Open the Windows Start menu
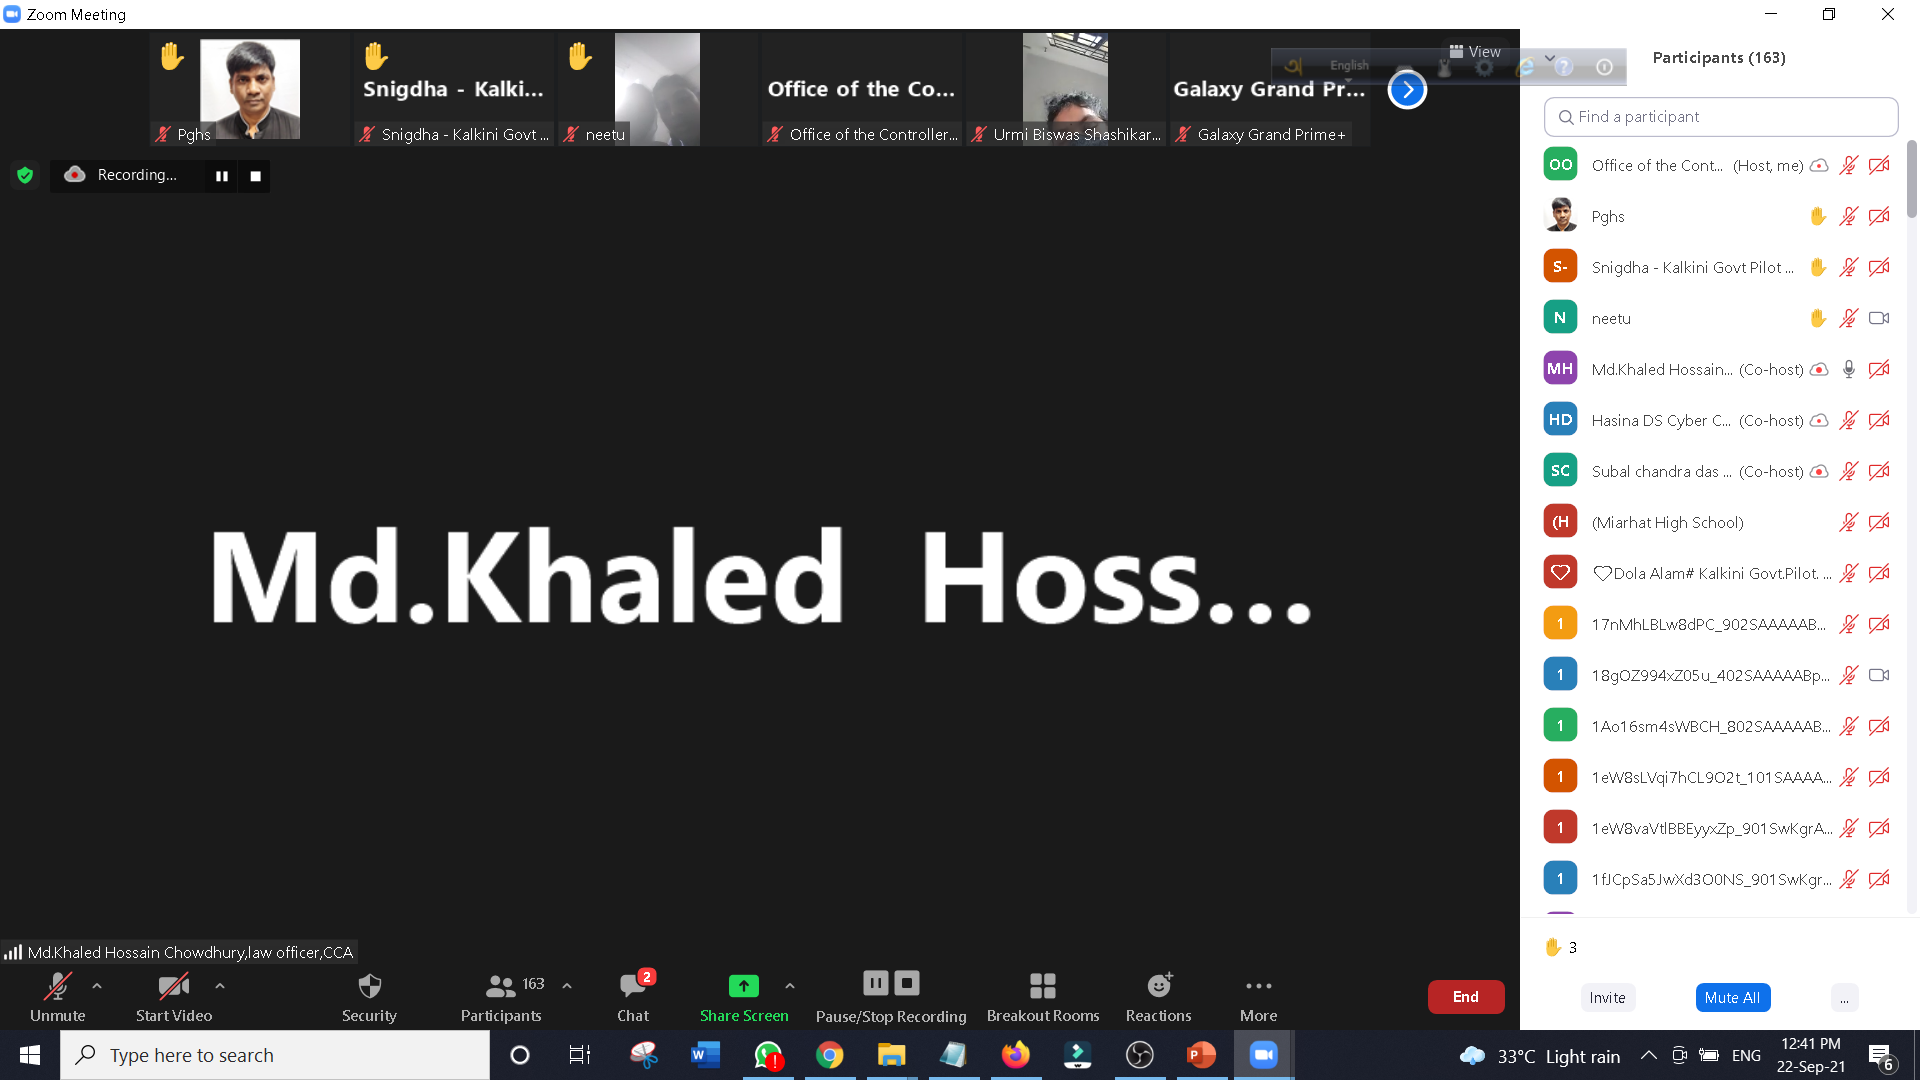The image size is (1920, 1080). pyautogui.click(x=30, y=1055)
